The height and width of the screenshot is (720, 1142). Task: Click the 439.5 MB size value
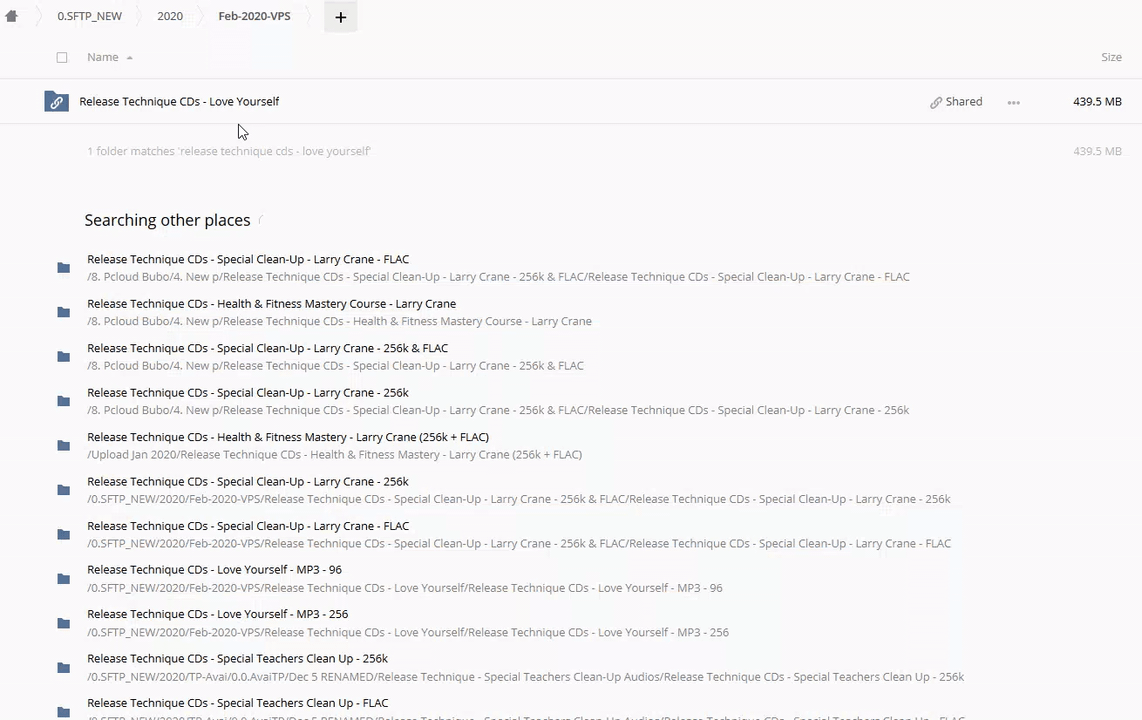pos(1097,101)
